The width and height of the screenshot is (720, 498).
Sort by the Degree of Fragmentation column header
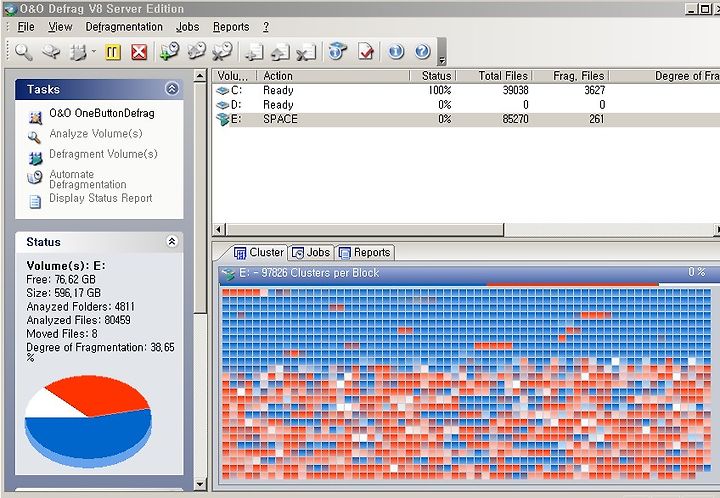tap(664, 76)
